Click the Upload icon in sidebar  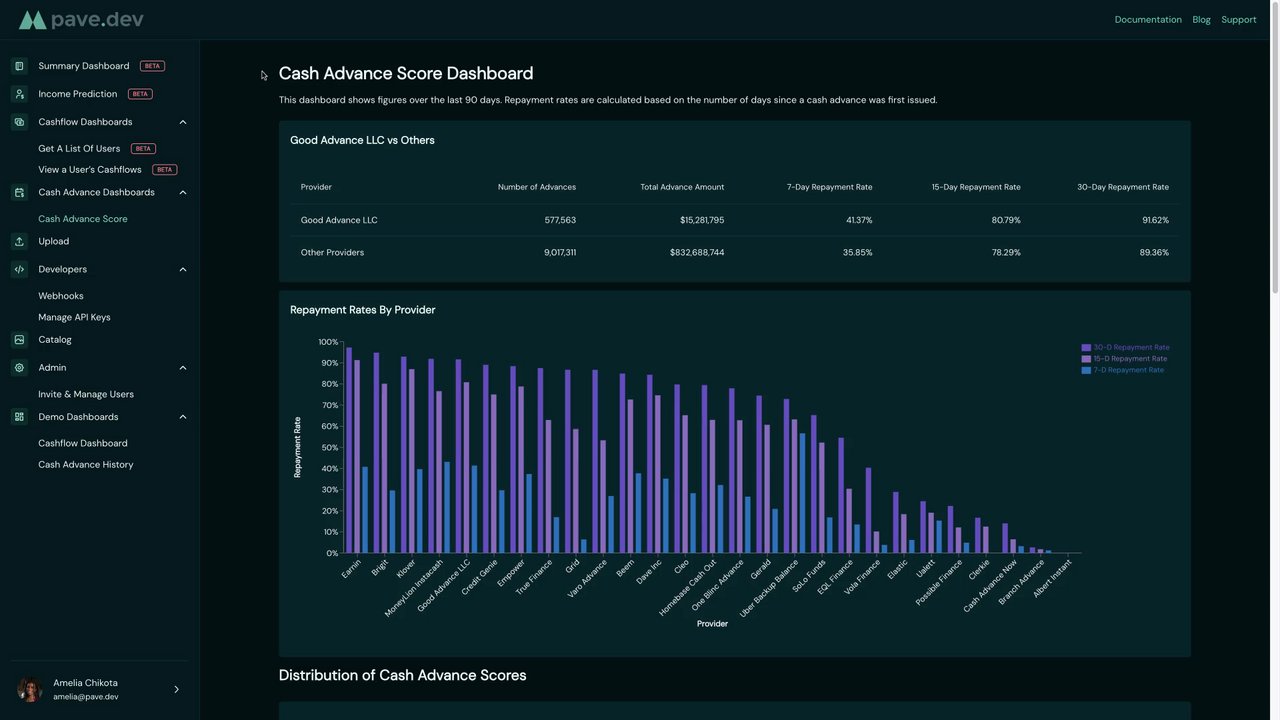point(19,241)
